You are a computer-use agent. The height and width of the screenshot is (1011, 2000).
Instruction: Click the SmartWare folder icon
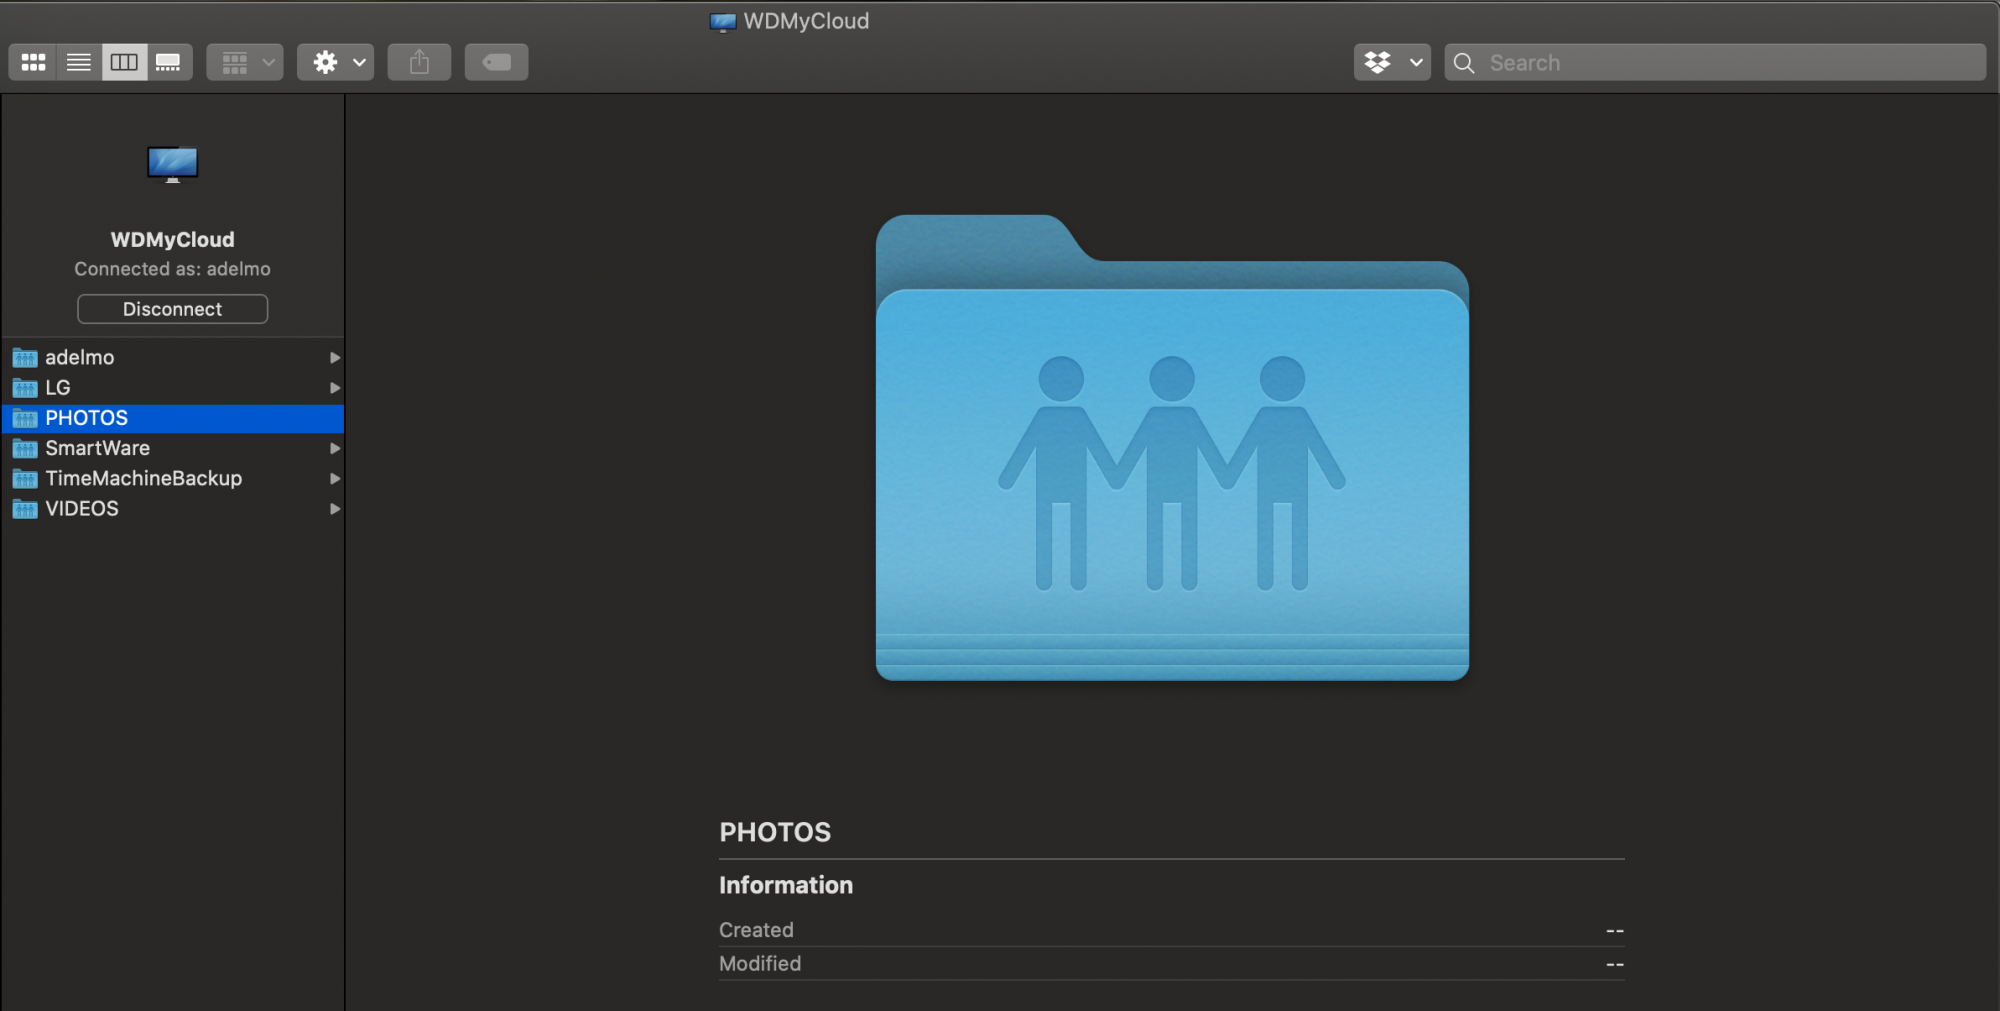pyautogui.click(x=25, y=448)
